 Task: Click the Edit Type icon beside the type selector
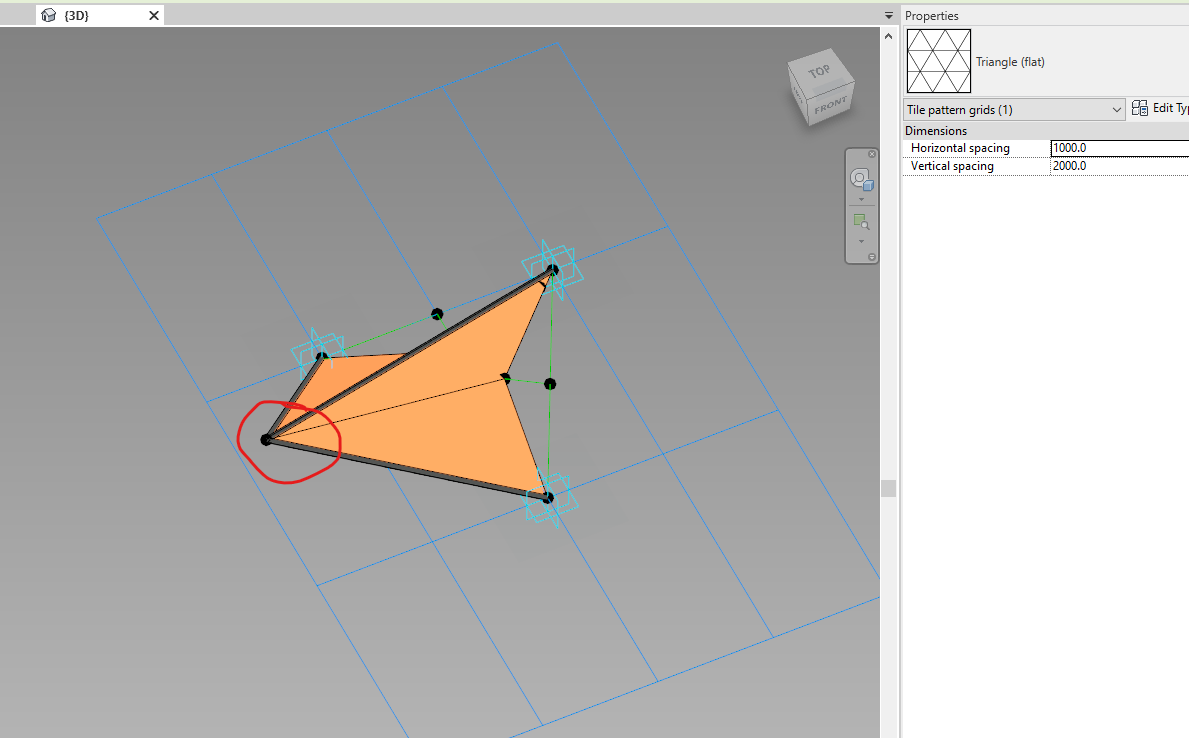click(1140, 108)
